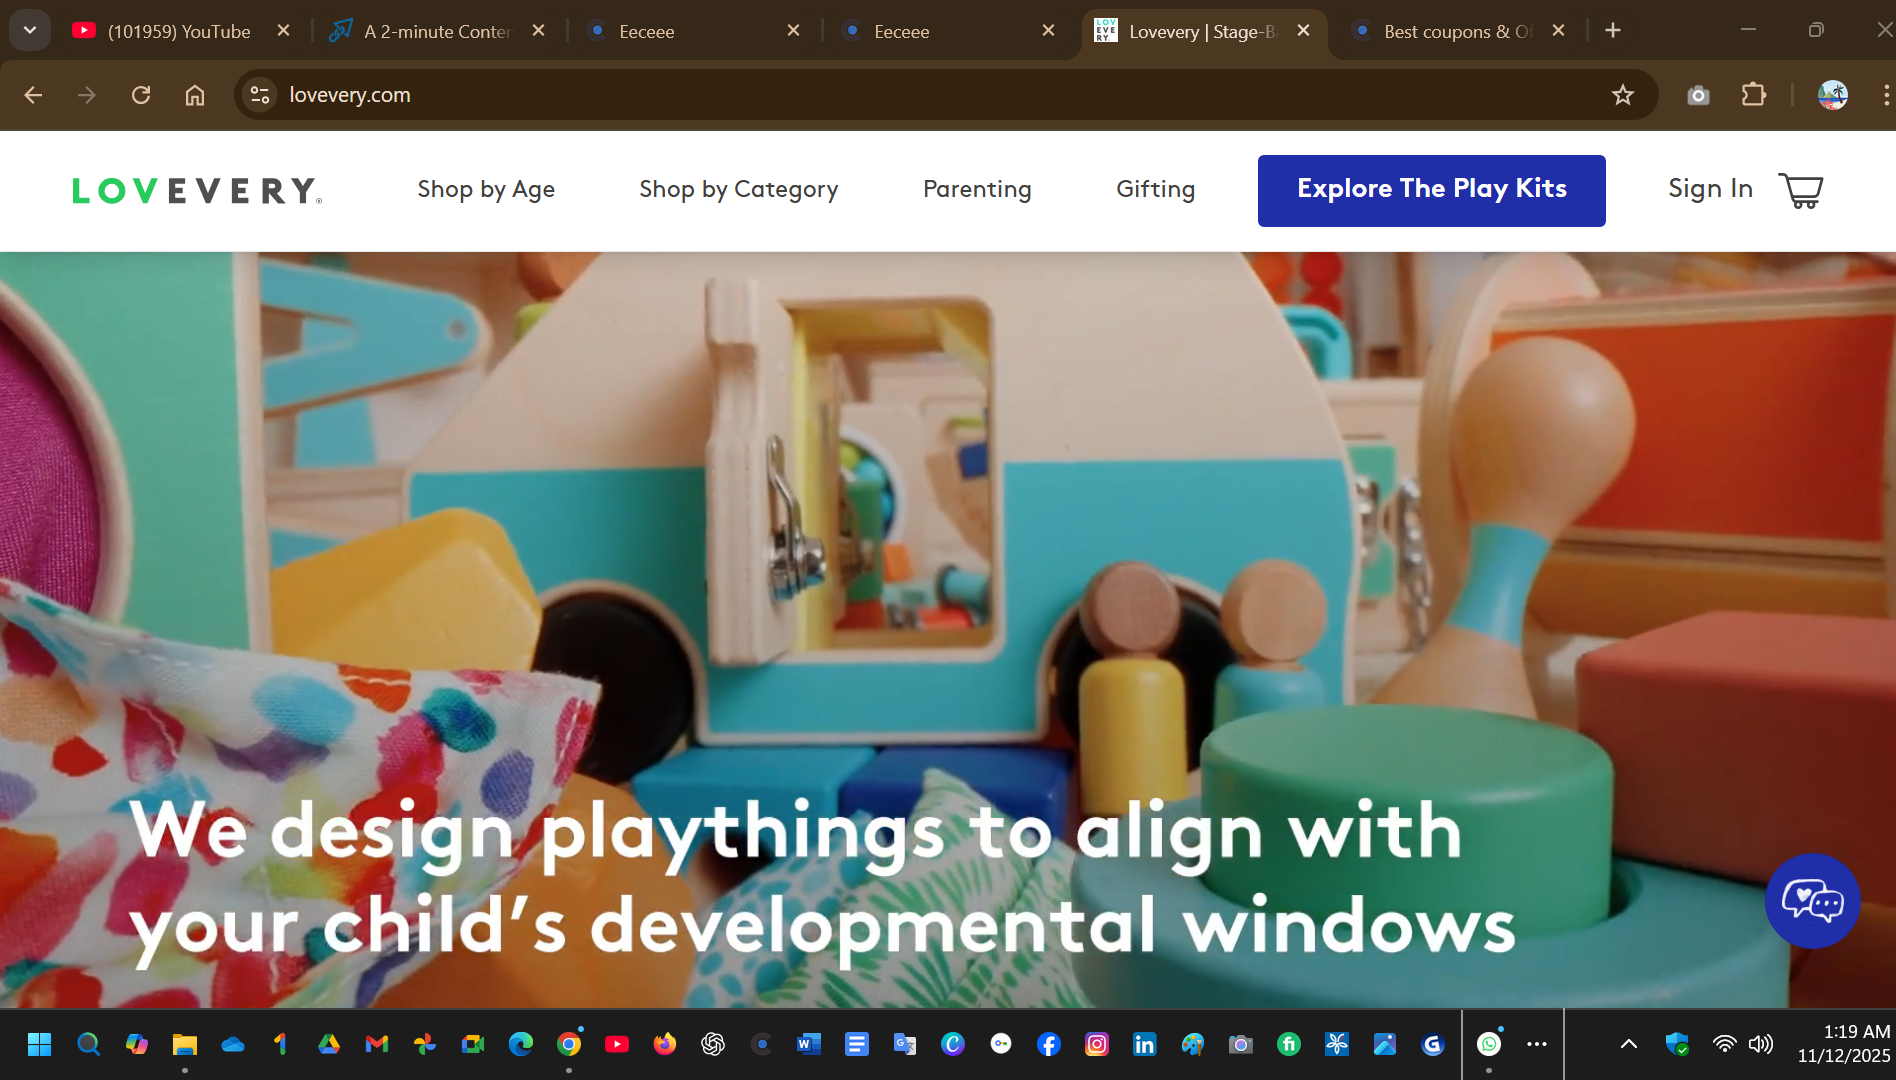Click the Sign In link
Image resolution: width=1896 pixels, height=1080 pixels.
[1710, 189]
